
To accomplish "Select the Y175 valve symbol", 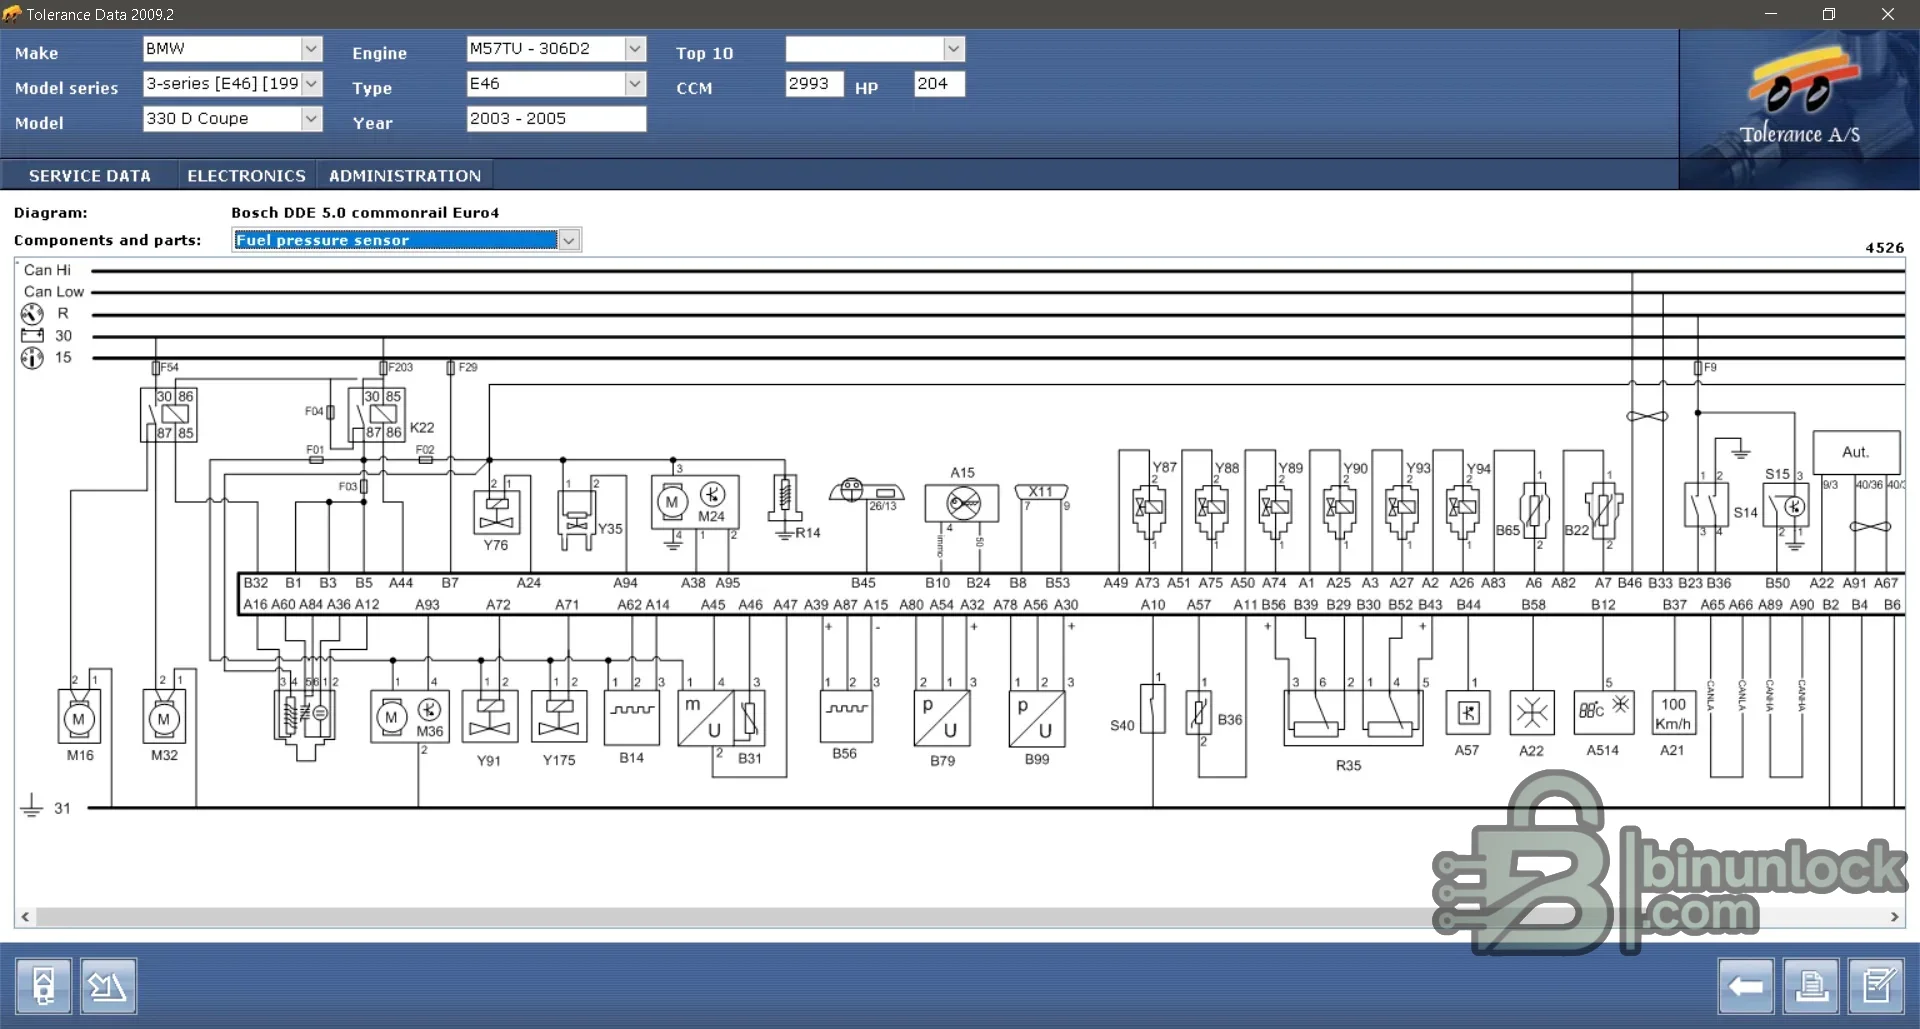I will click(x=559, y=716).
